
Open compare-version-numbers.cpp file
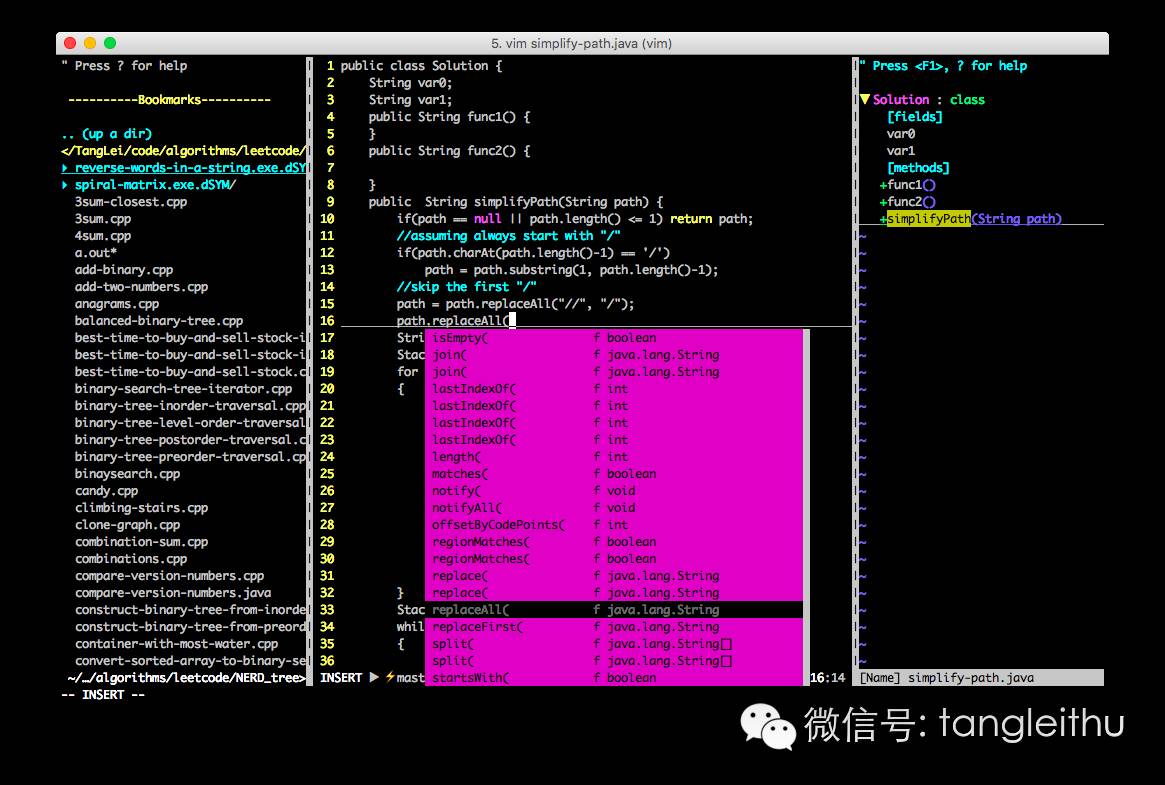(169, 576)
